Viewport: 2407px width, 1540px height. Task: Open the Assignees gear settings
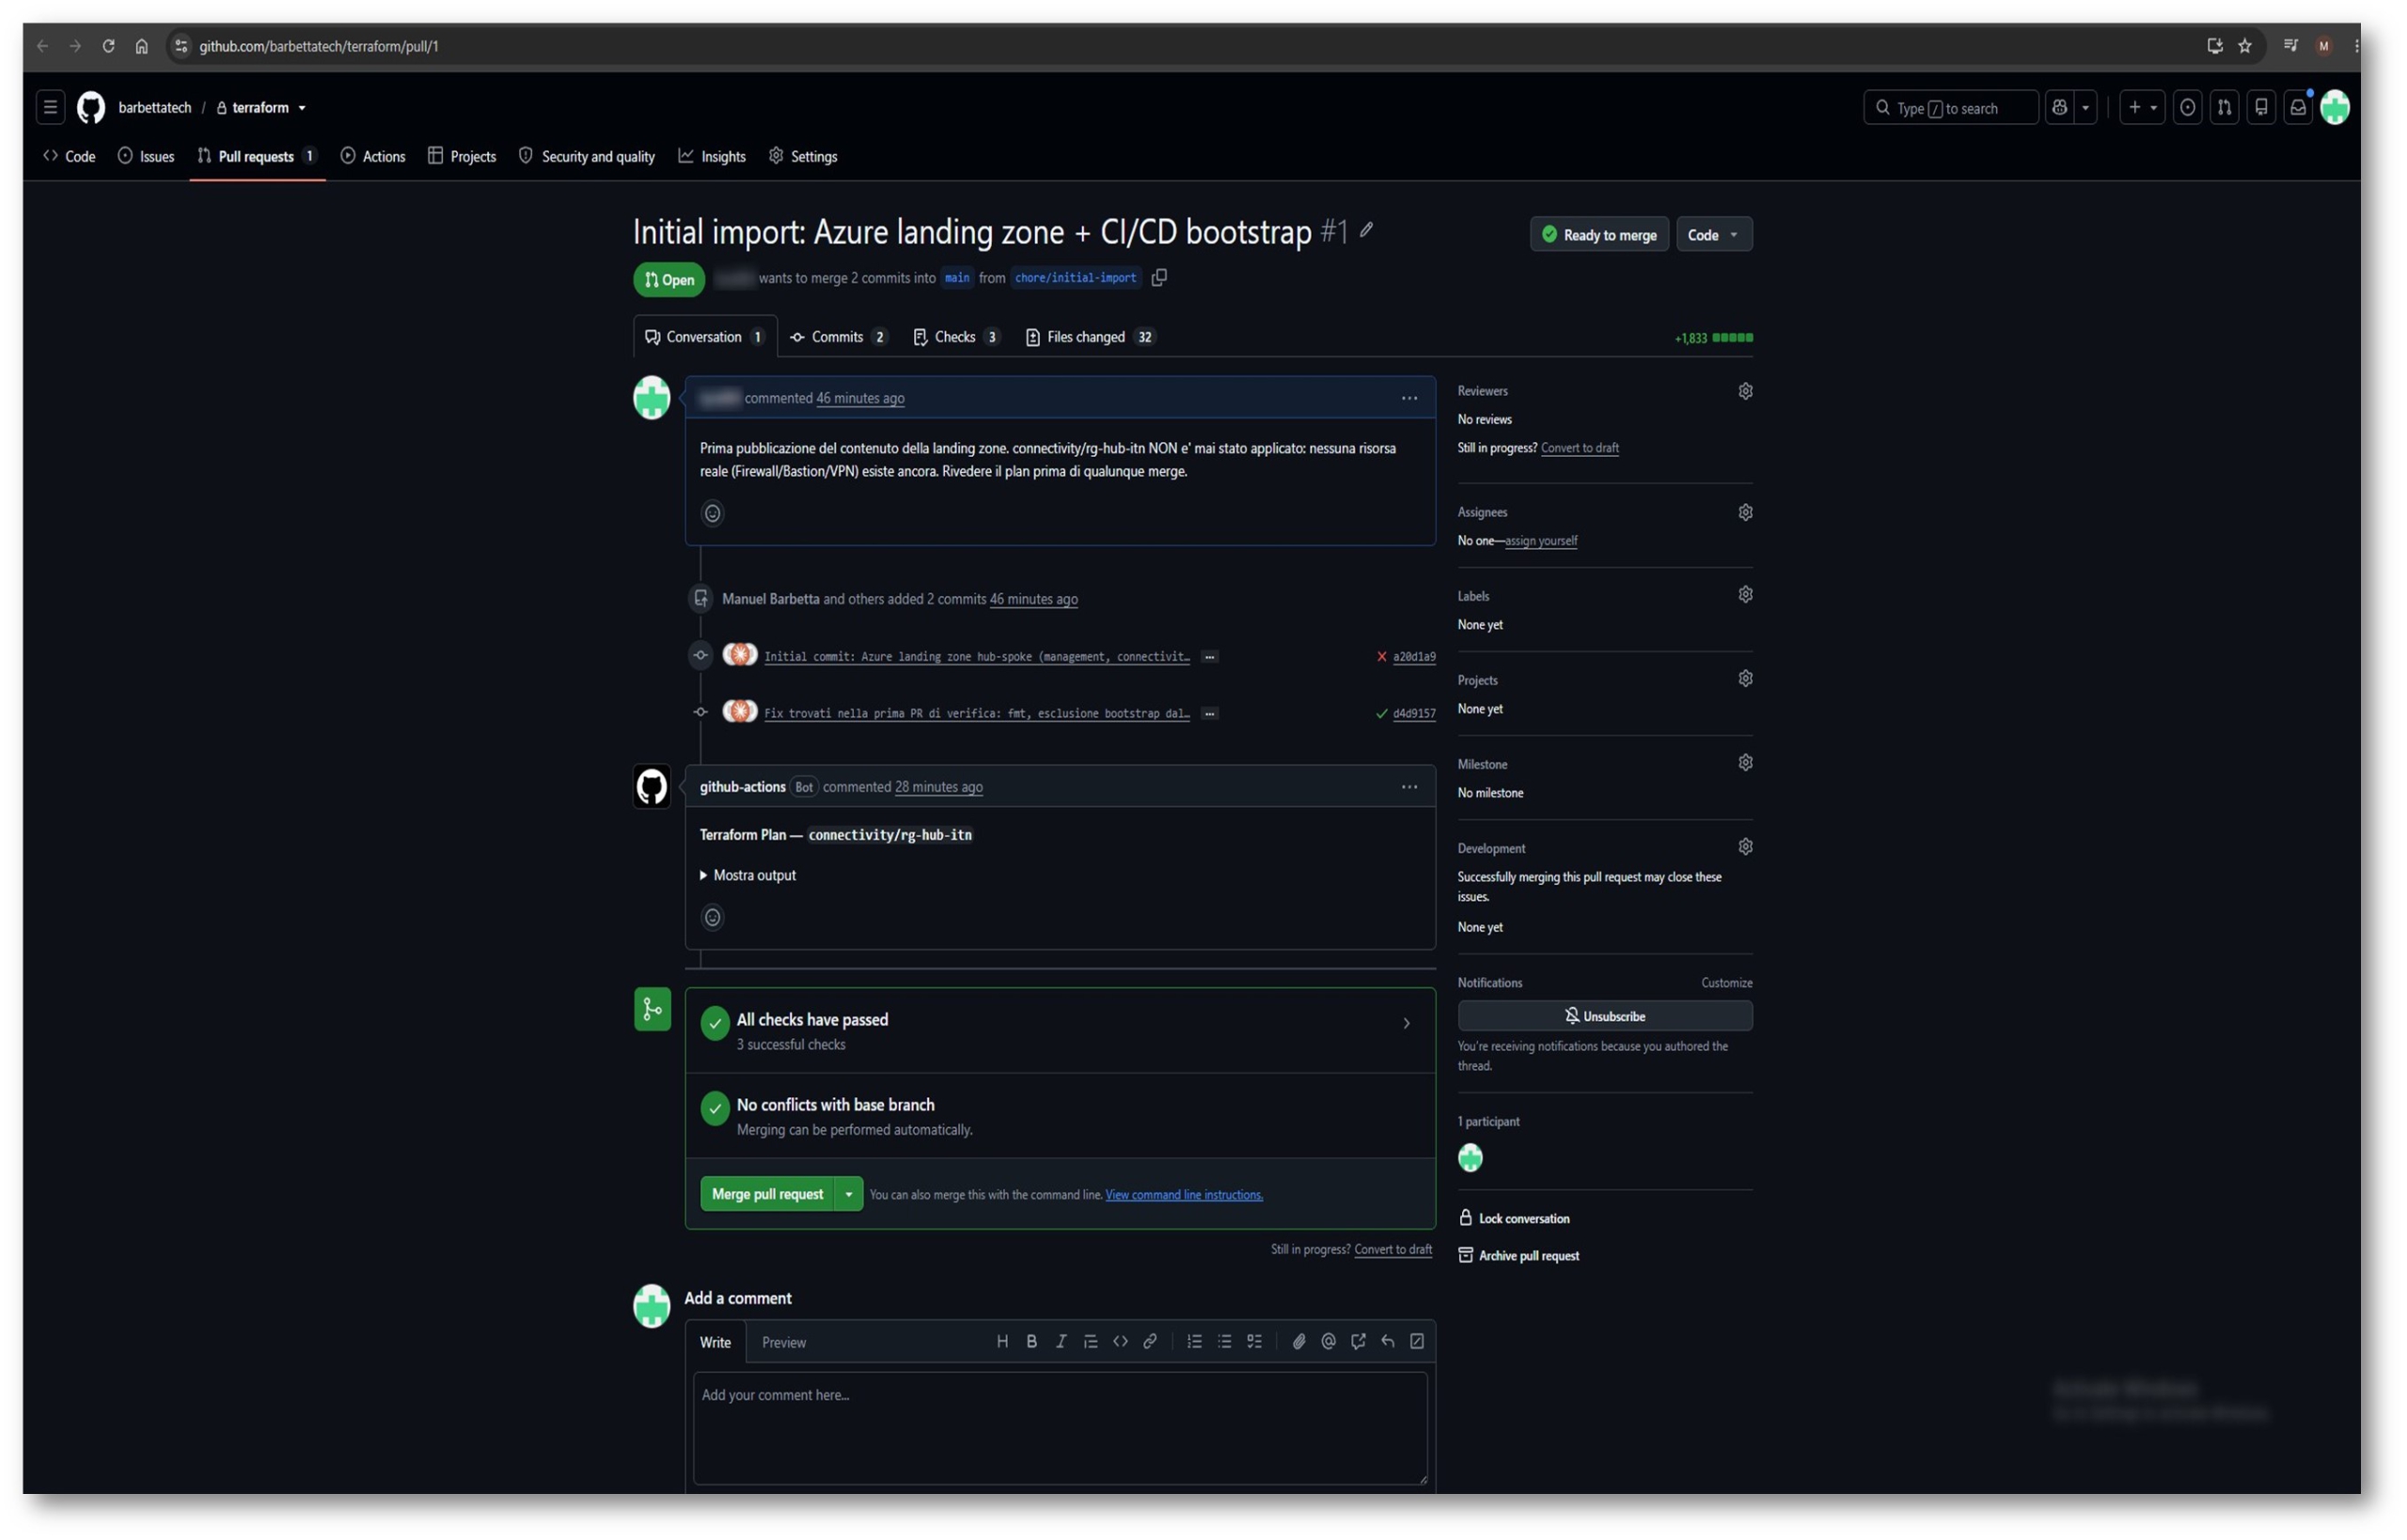point(1745,512)
